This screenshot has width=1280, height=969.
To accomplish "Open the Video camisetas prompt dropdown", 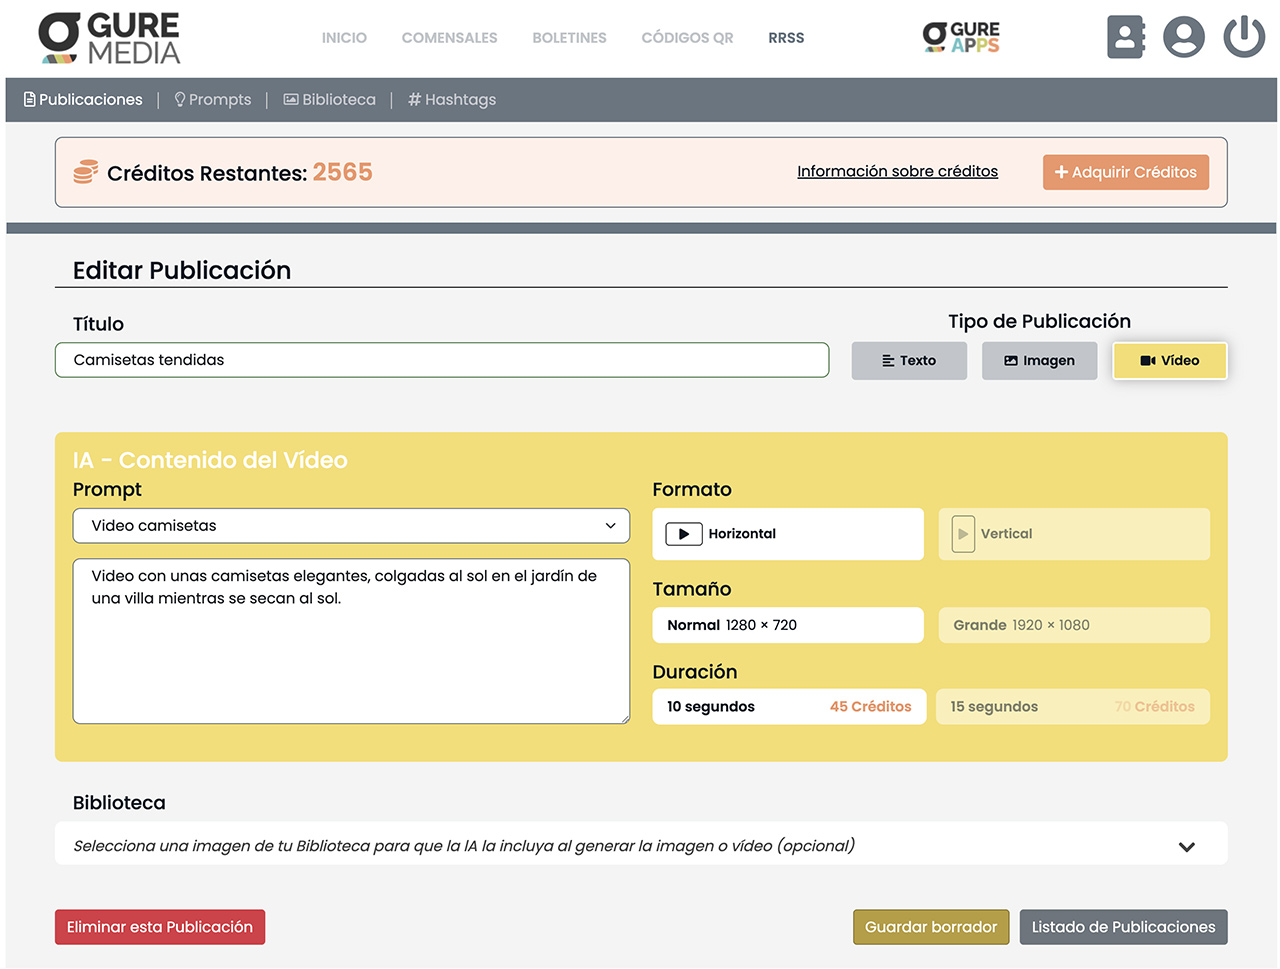I will (x=351, y=526).
